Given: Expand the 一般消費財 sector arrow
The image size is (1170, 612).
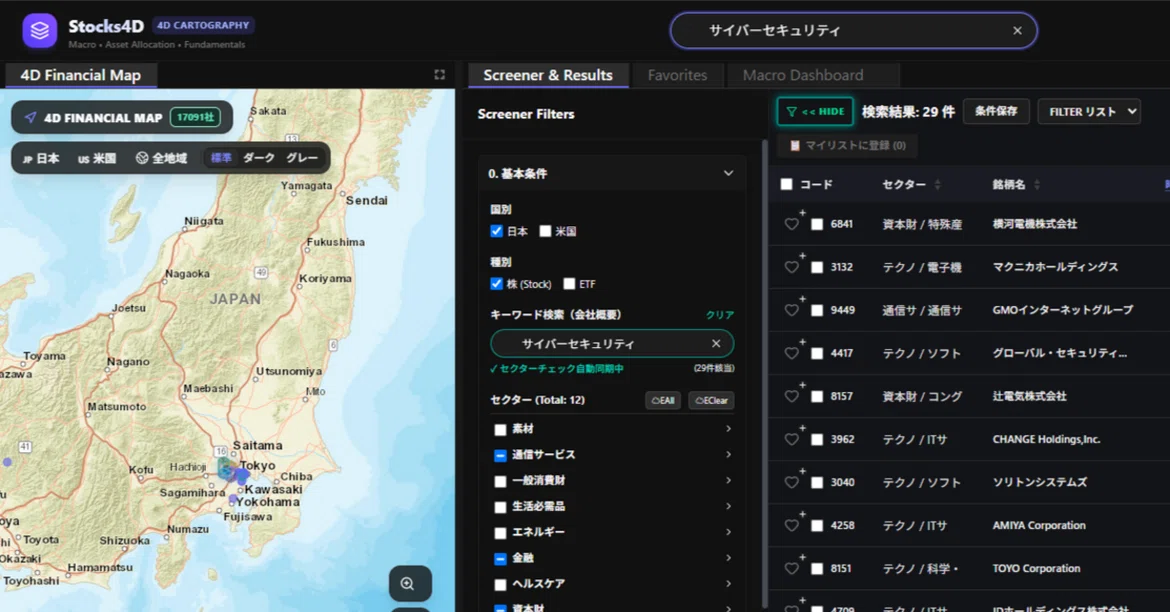Looking at the screenshot, I should pos(728,480).
